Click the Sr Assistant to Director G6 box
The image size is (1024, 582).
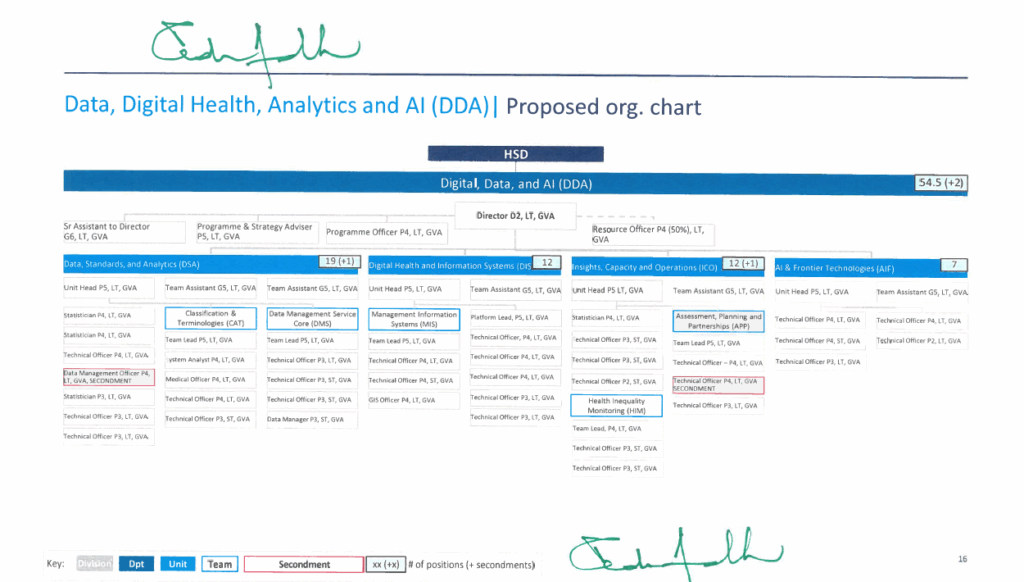click(x=123, y=232)
